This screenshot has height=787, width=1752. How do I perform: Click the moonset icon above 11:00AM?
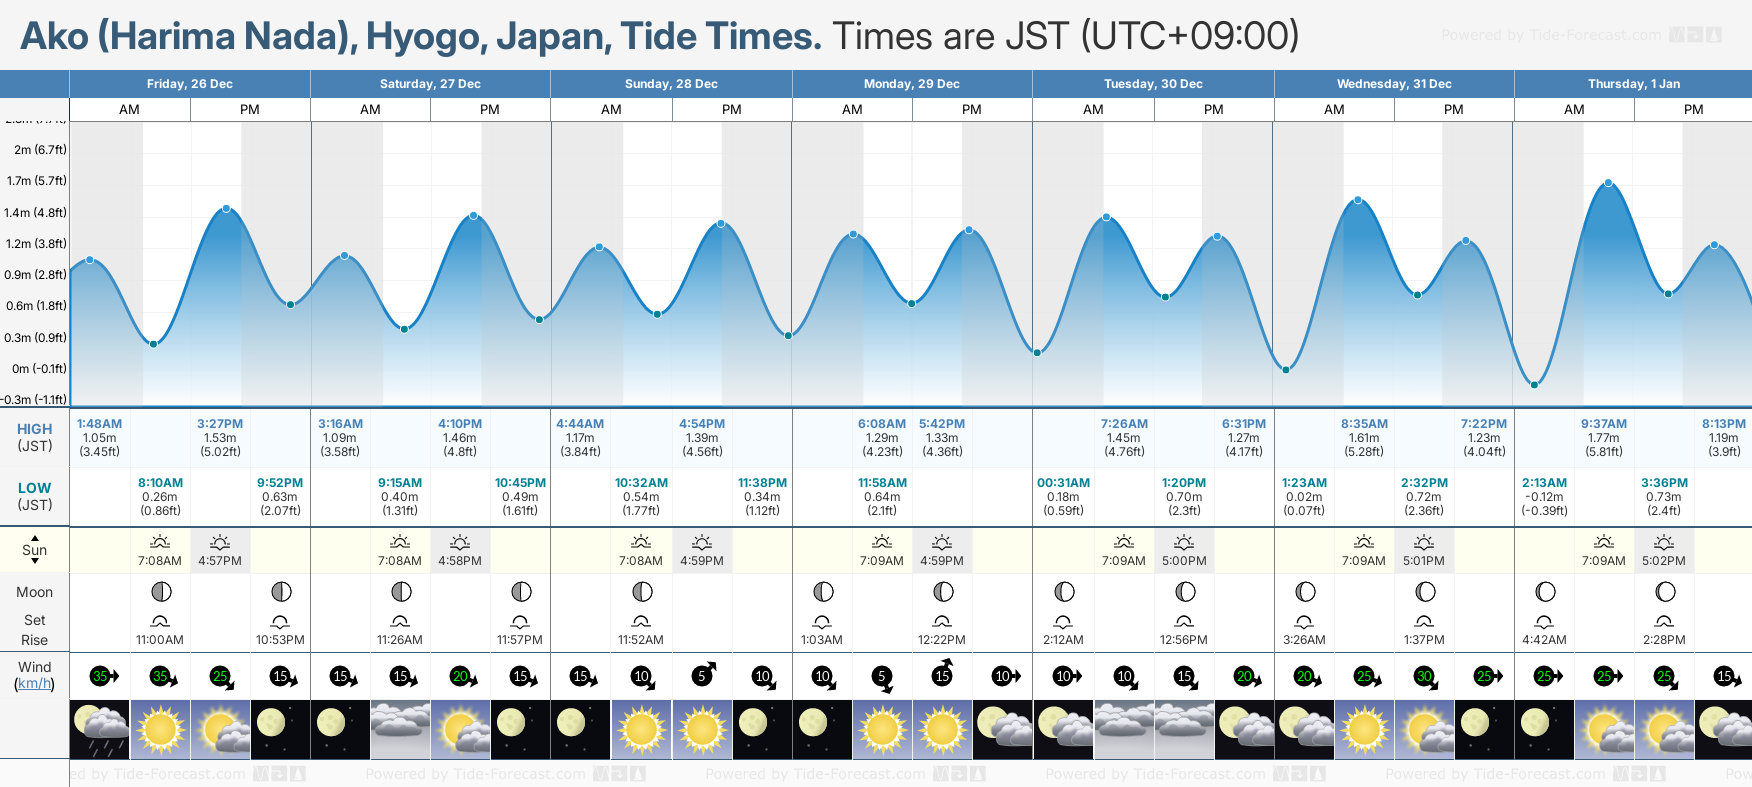160,621
